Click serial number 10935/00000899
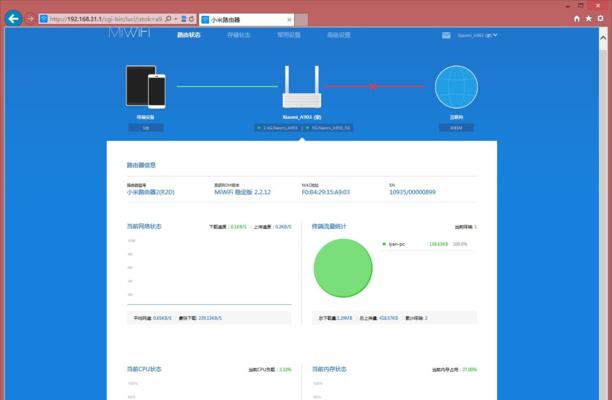612x400 pixels. coord(413,192)
